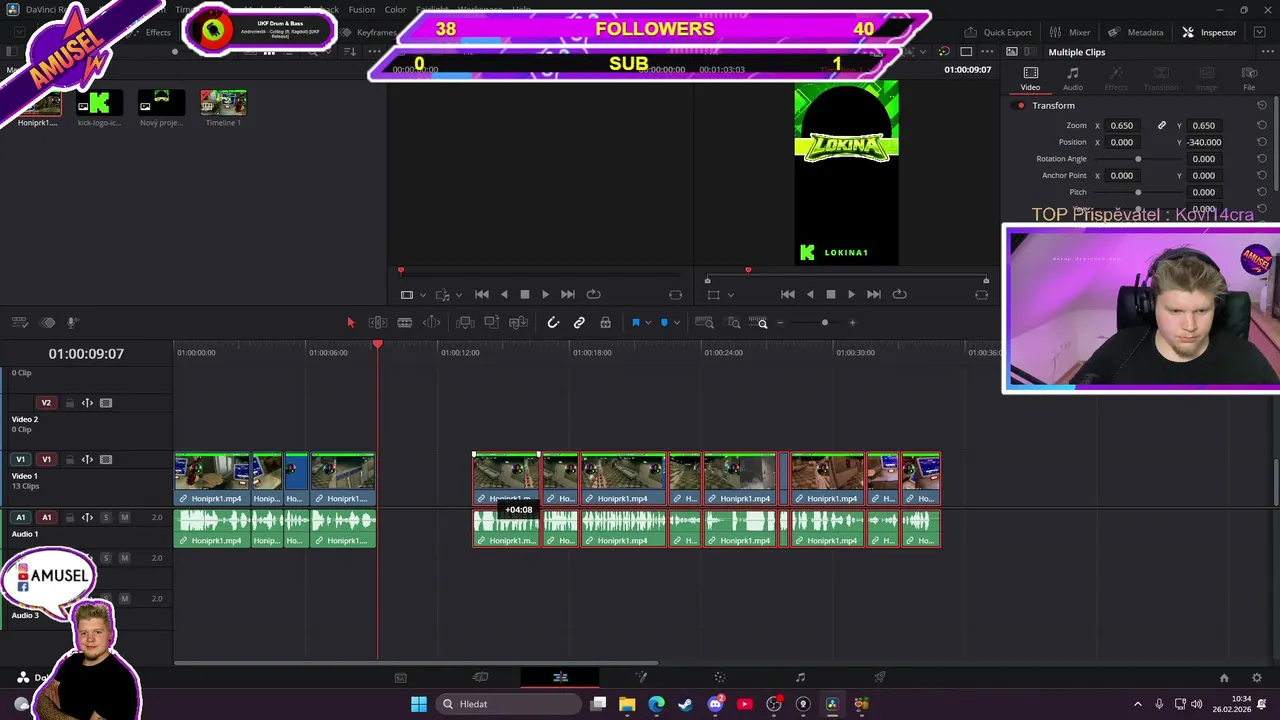Open the Quick Export dialog

pyautogui.click(x=998, y=32)
